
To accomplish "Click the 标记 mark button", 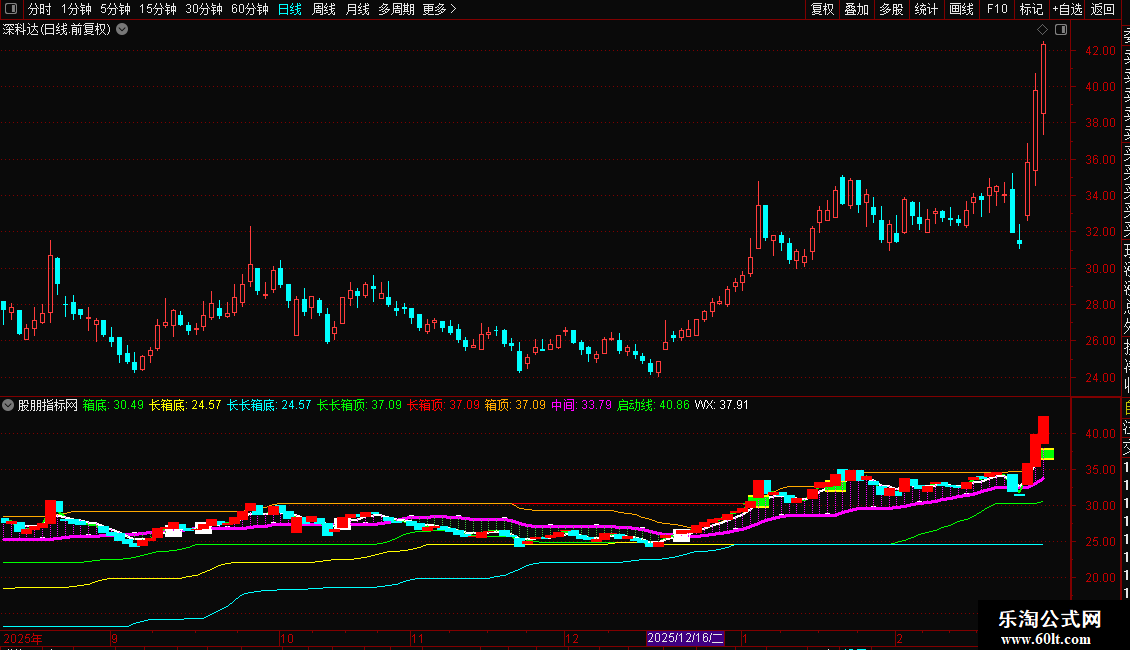I will click(x=1031, y=9).
